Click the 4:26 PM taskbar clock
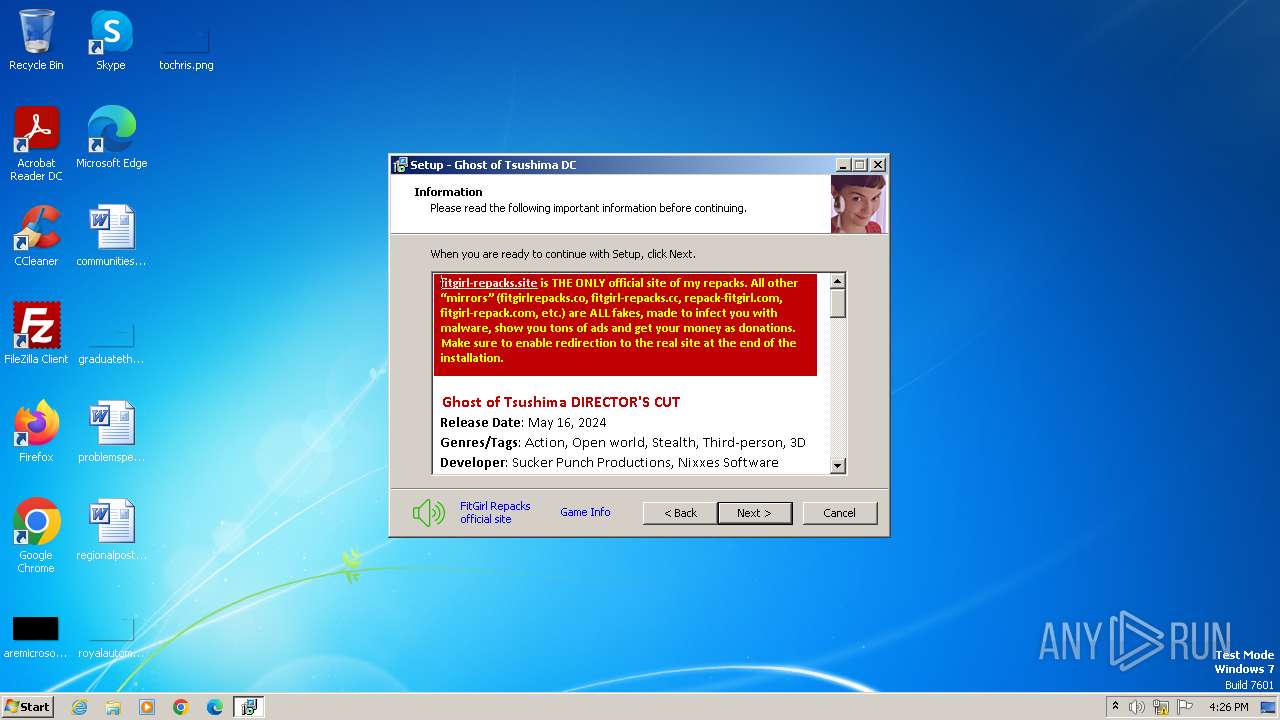The height and width of the screenshot is (720, 1280). pyautogui.click(x=1229, y=707)
